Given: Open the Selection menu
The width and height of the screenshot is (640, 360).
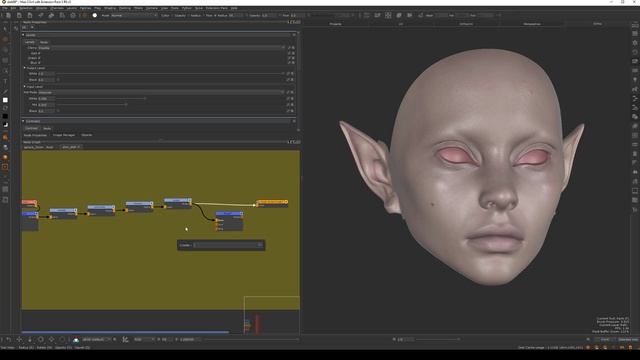Looking at the screenshot, I should tap(26, 8).
